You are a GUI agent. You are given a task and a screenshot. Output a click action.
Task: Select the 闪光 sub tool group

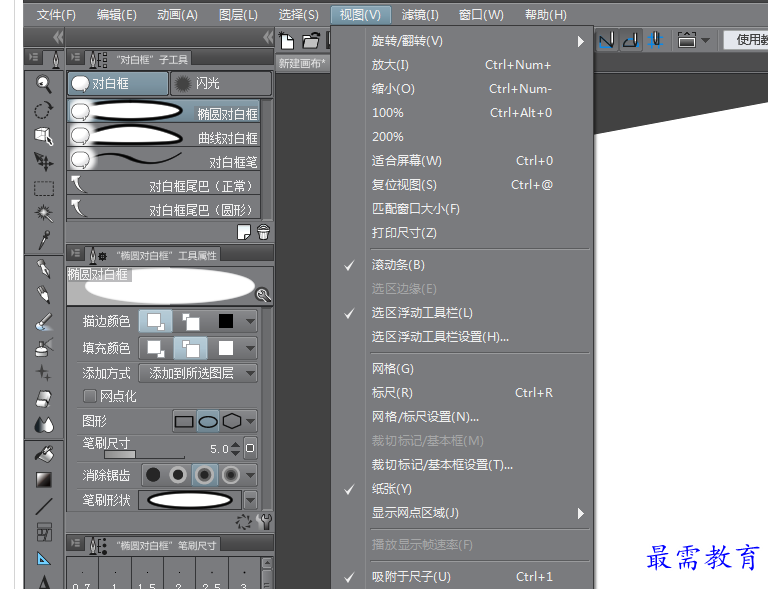pyautogui.click(x=220, y=84)
